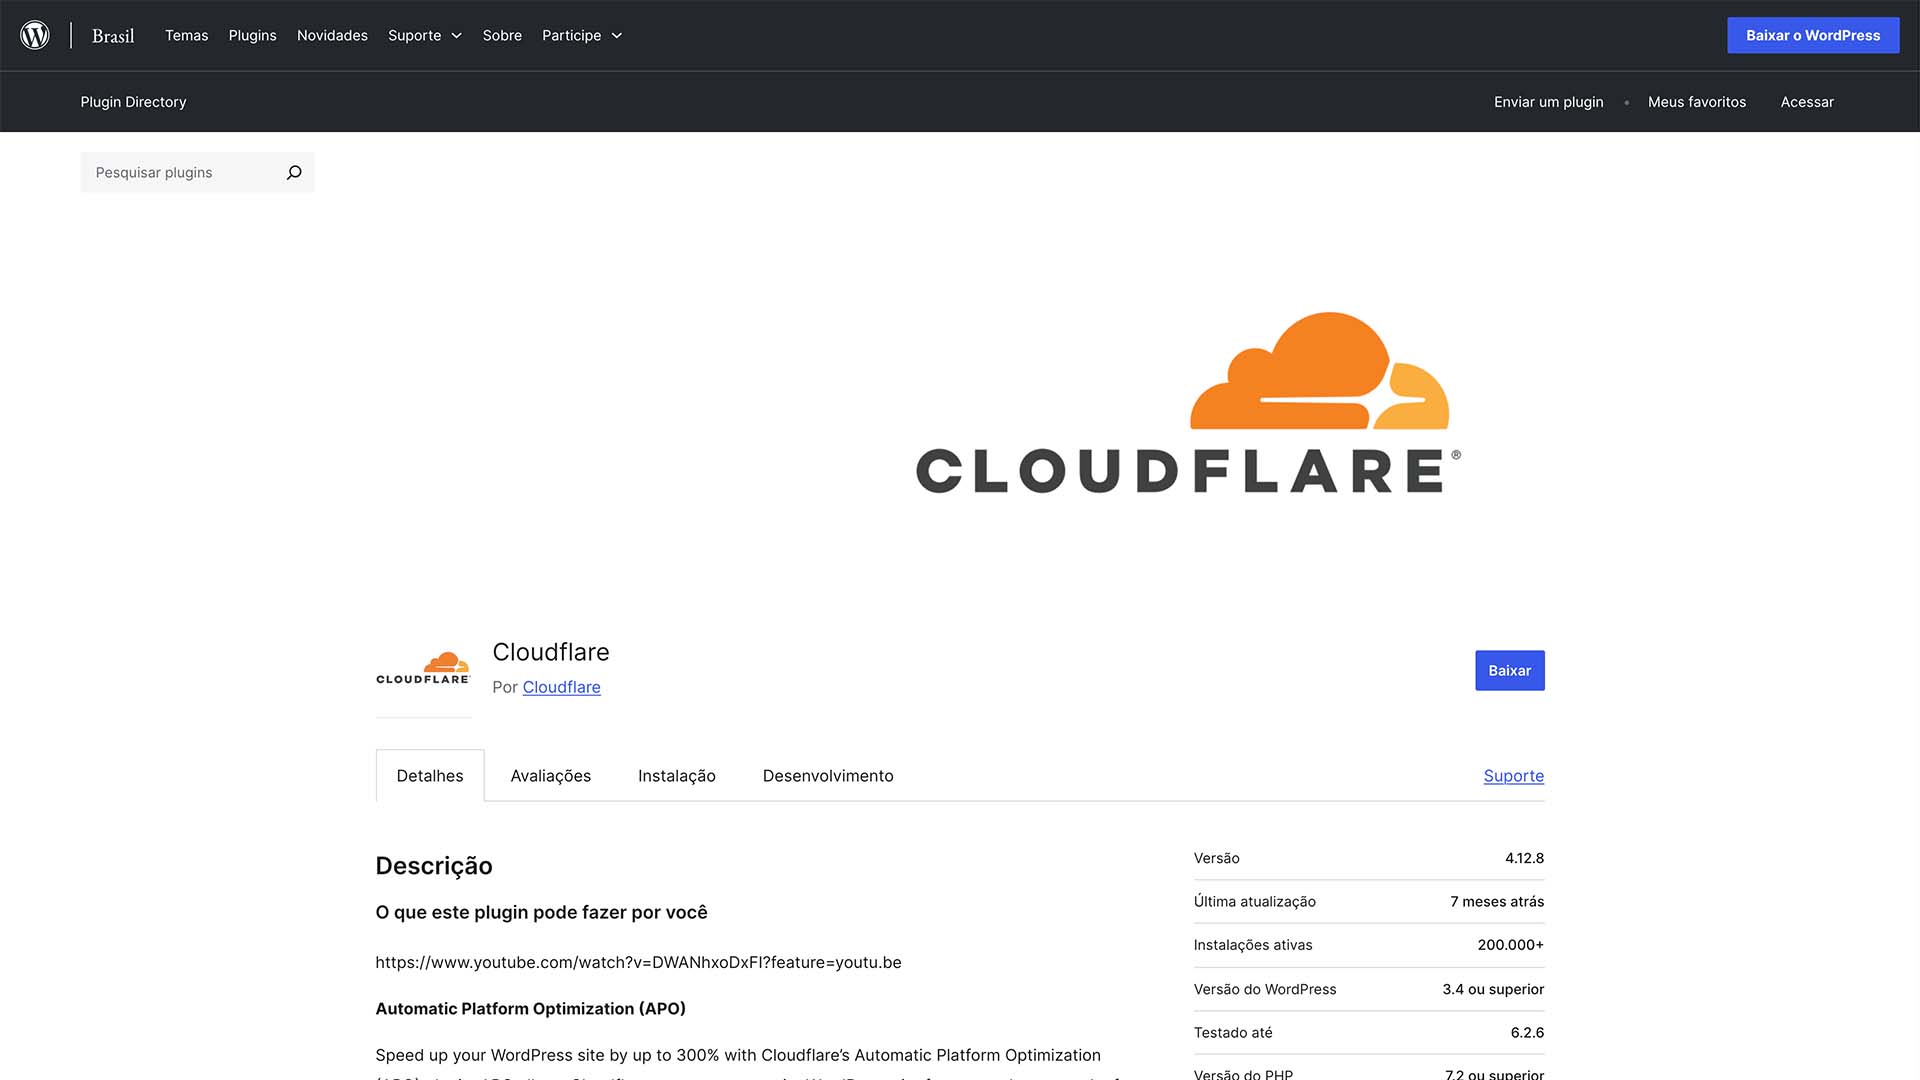
Task: Click the Baixar o WordPress button
Action: 1813,35
